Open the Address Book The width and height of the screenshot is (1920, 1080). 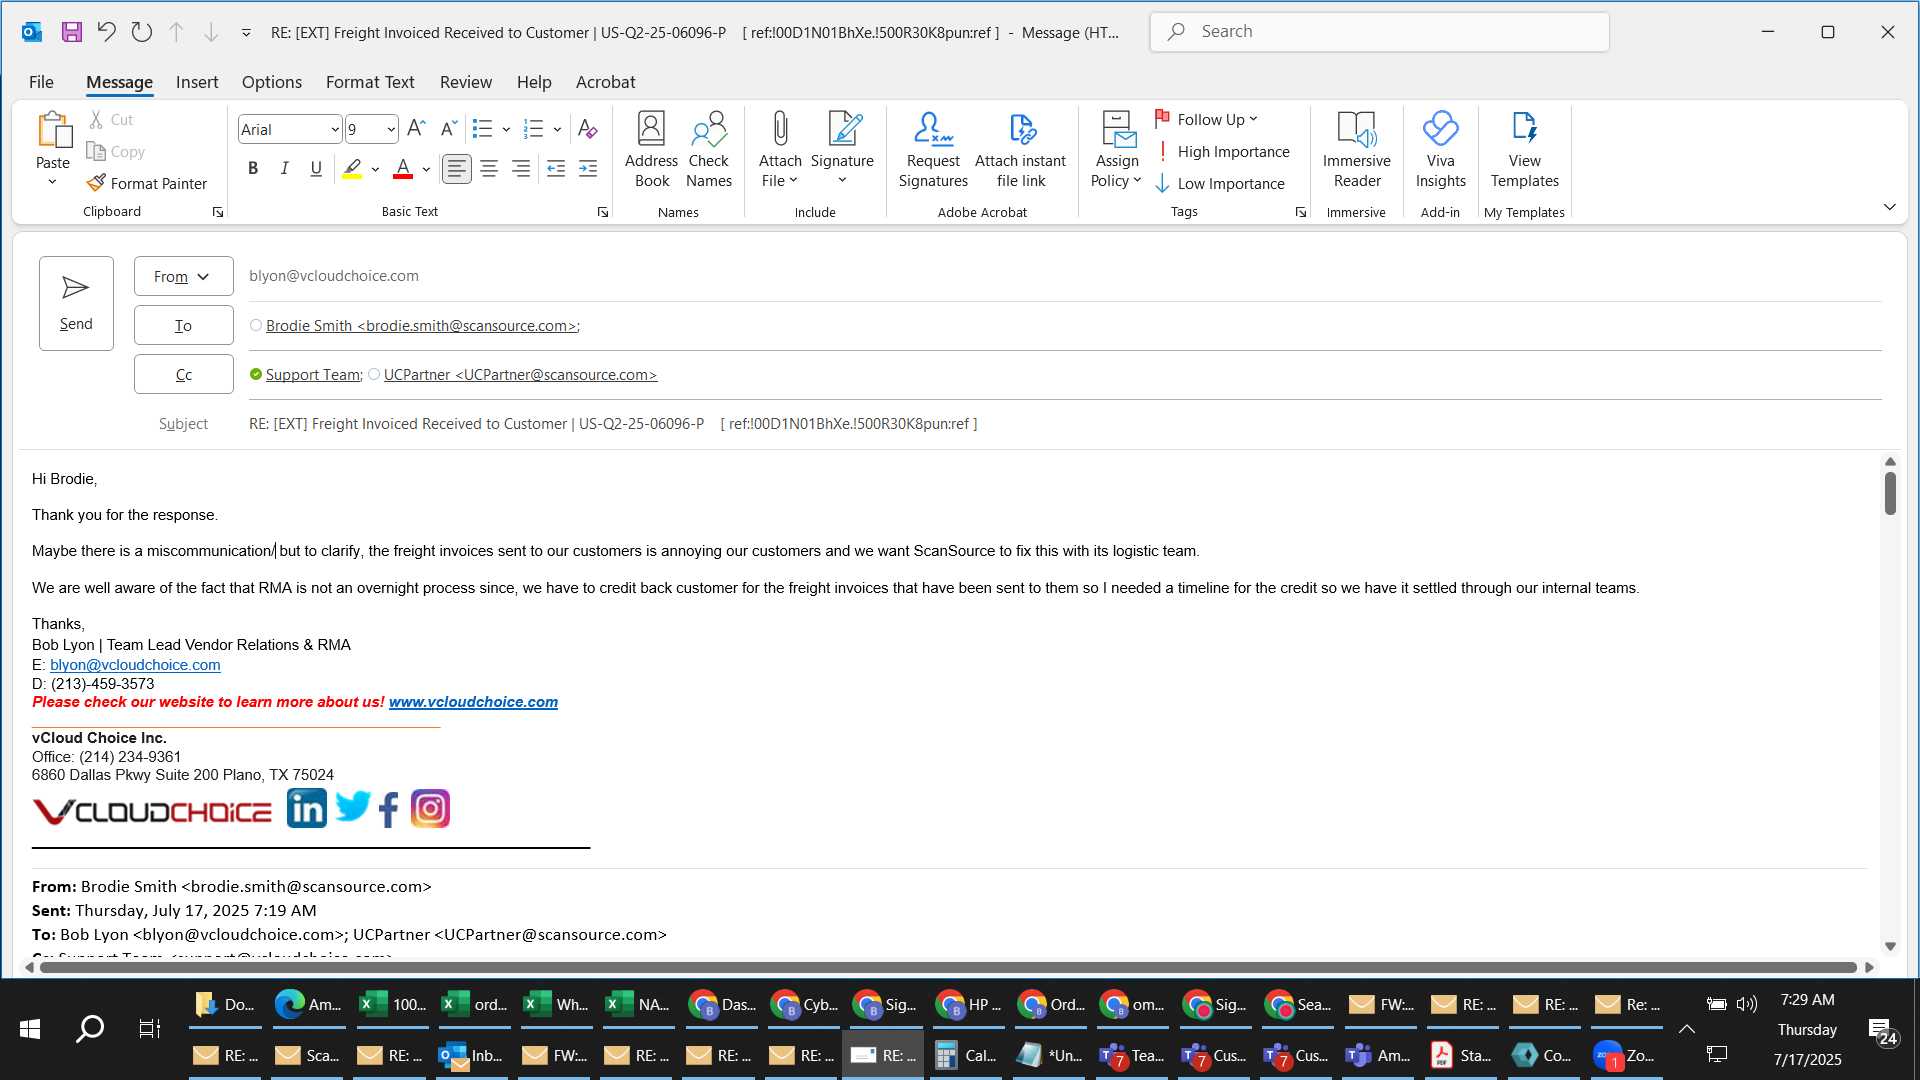pyautogui.click(x=651, y=149)
